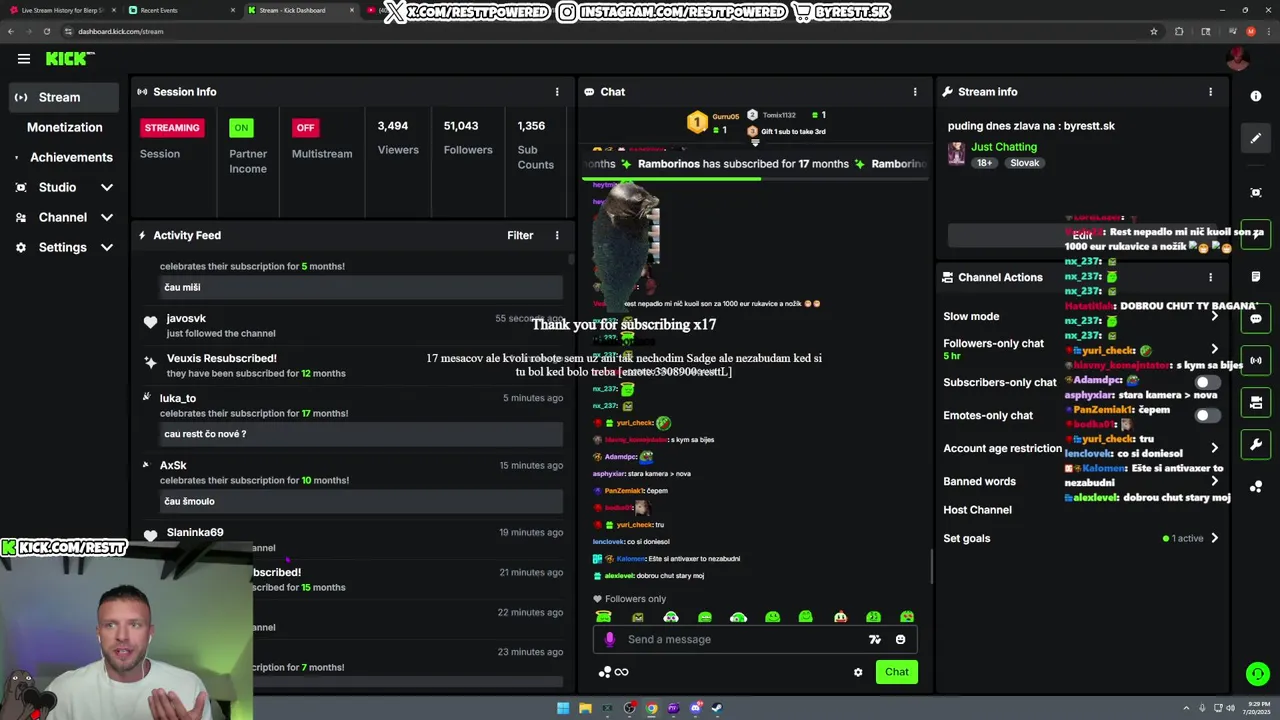Open Chat panel three-dot menu

(914, 92)
